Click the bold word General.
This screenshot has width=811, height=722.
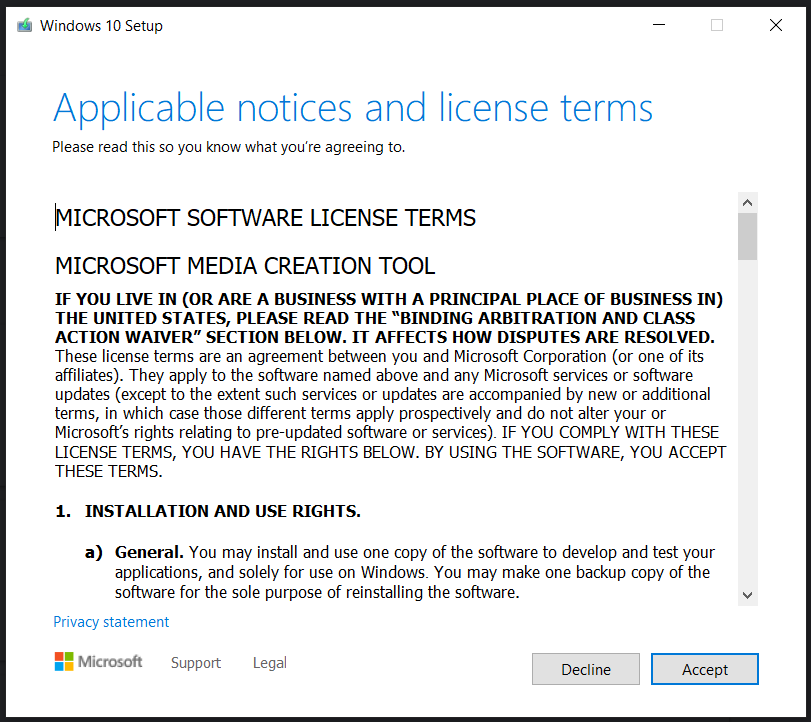tap(149, 552)
